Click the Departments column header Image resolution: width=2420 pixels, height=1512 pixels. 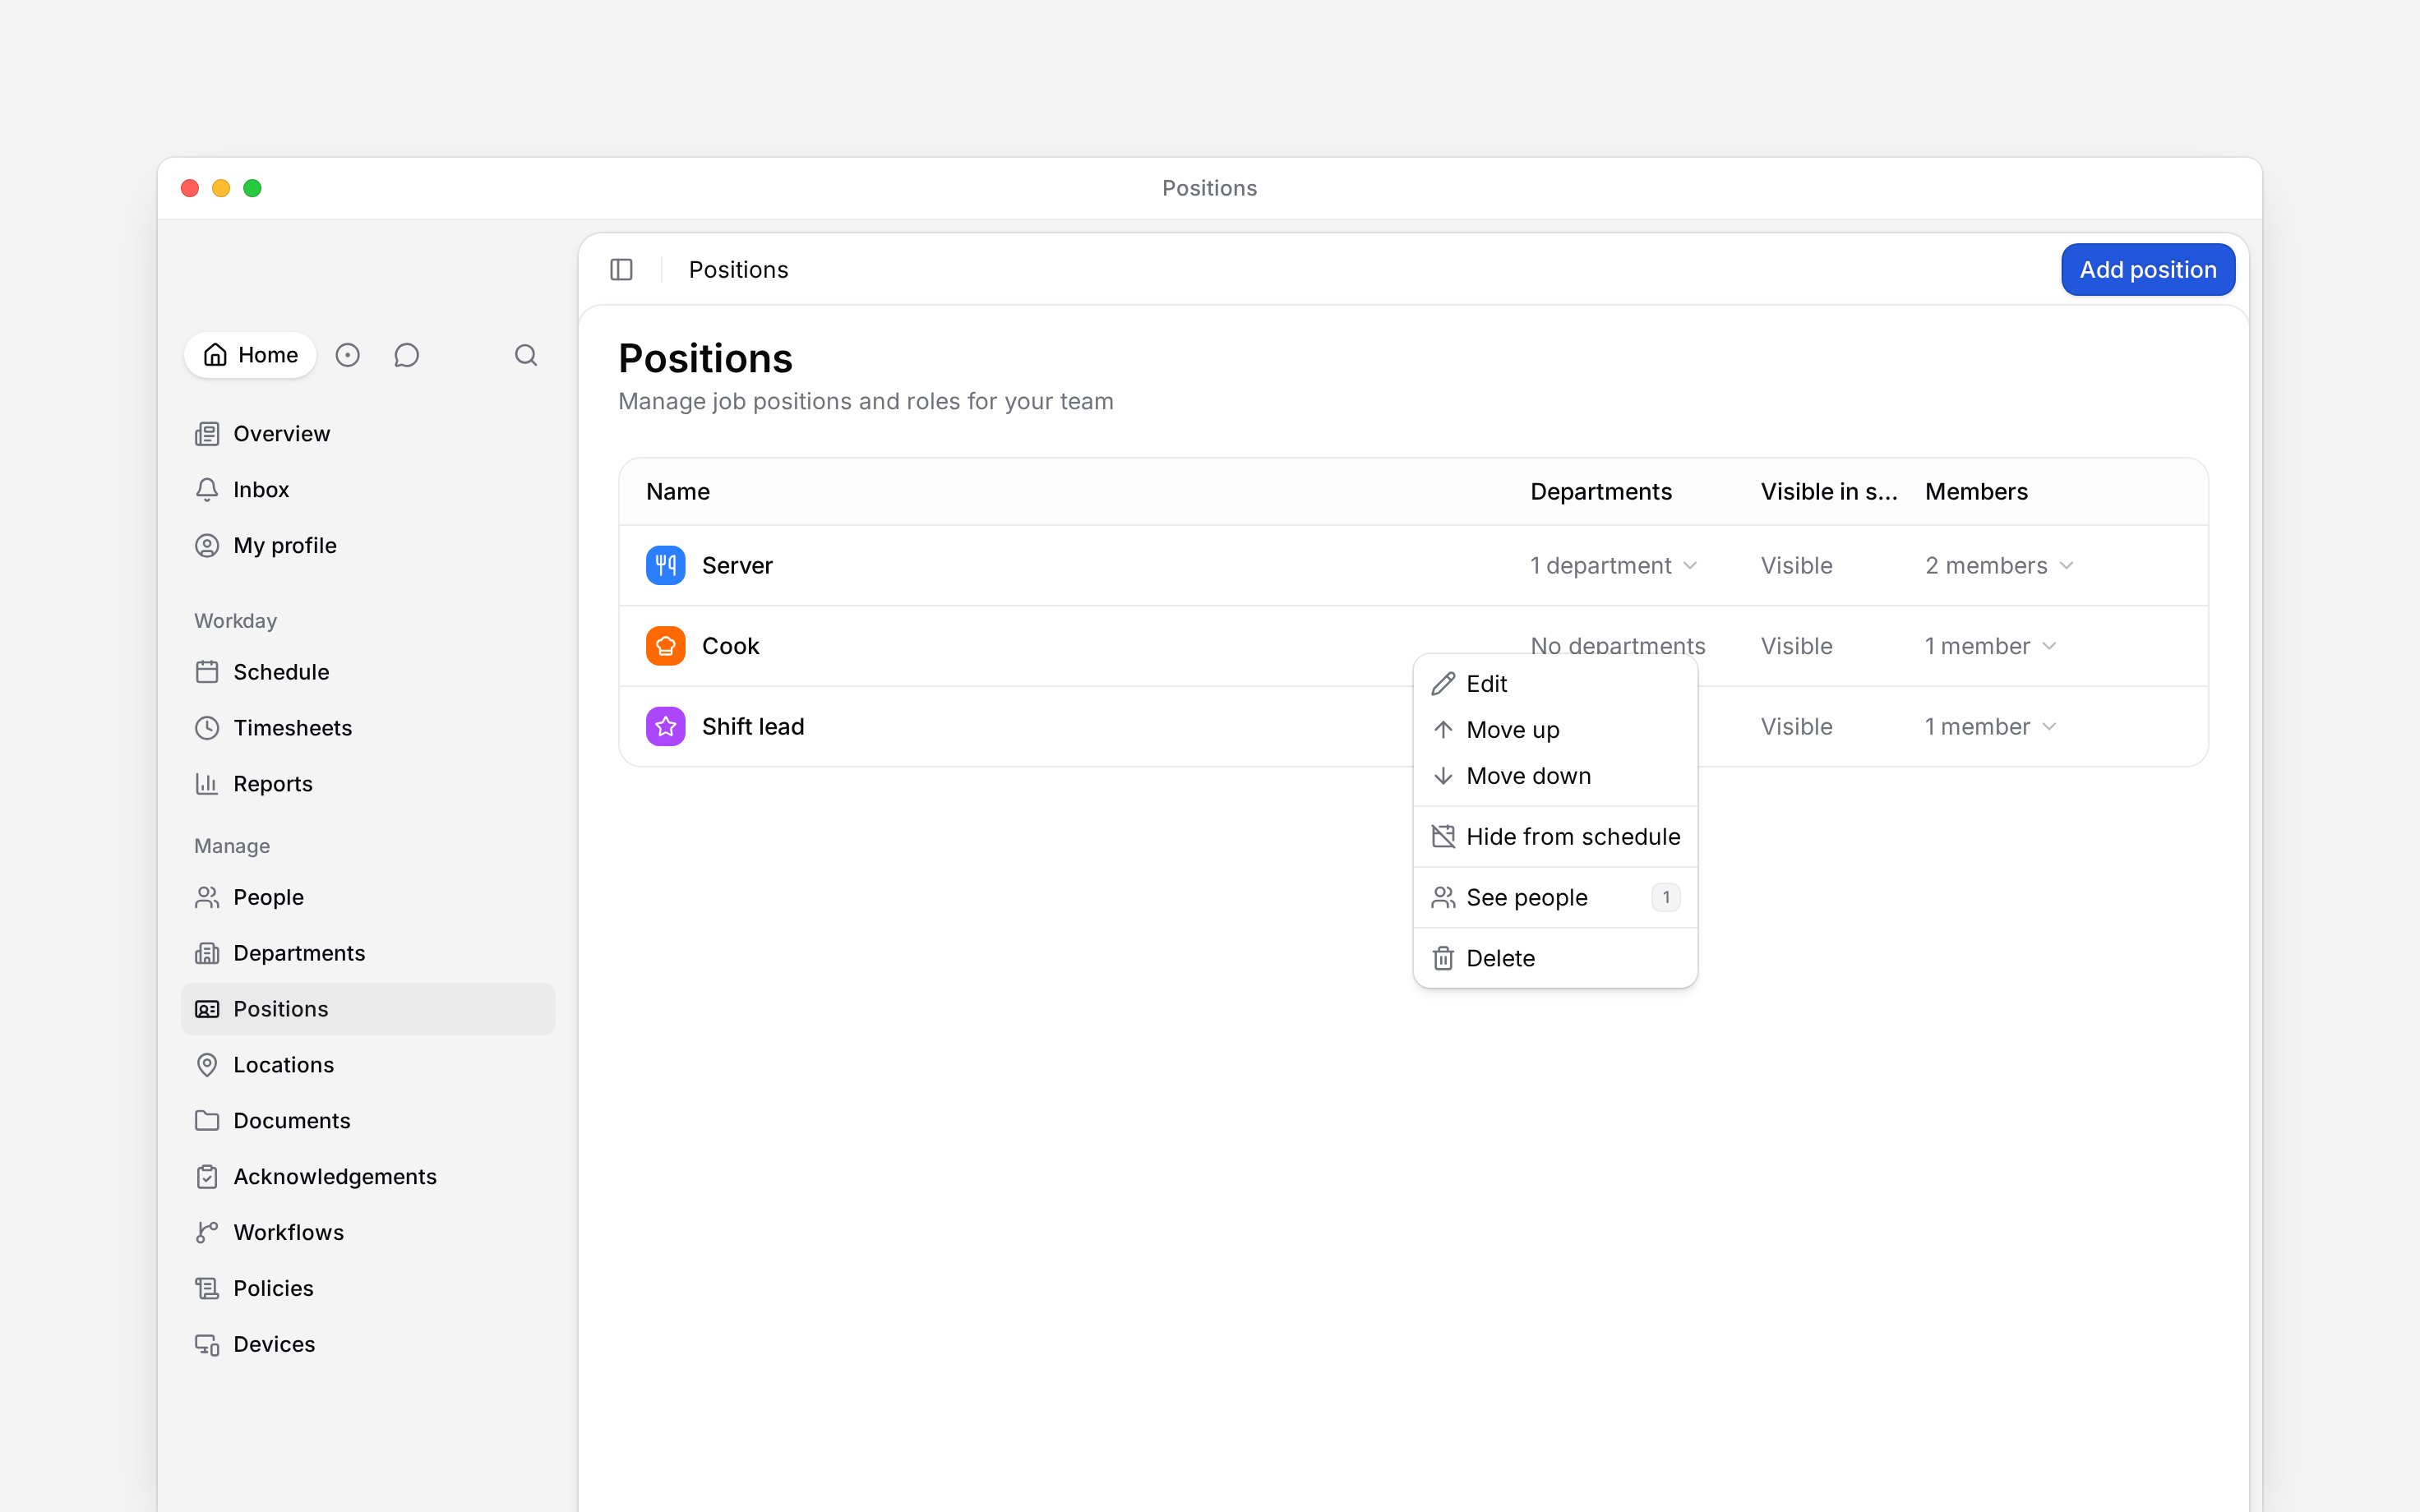(1601, 492)
